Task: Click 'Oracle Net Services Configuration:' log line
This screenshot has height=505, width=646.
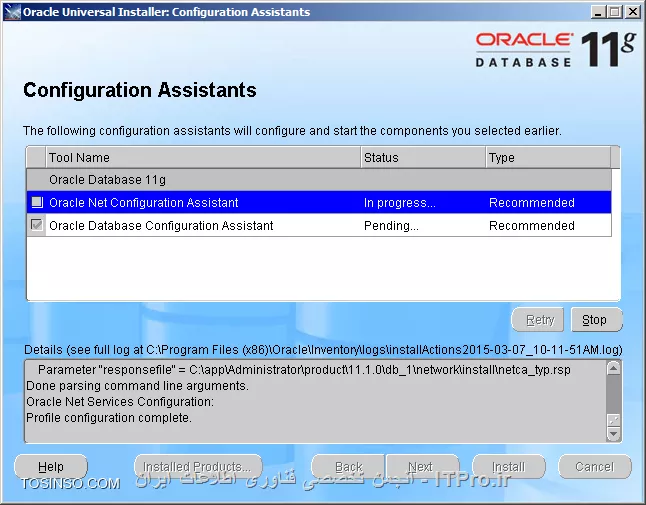Action: 120,402
